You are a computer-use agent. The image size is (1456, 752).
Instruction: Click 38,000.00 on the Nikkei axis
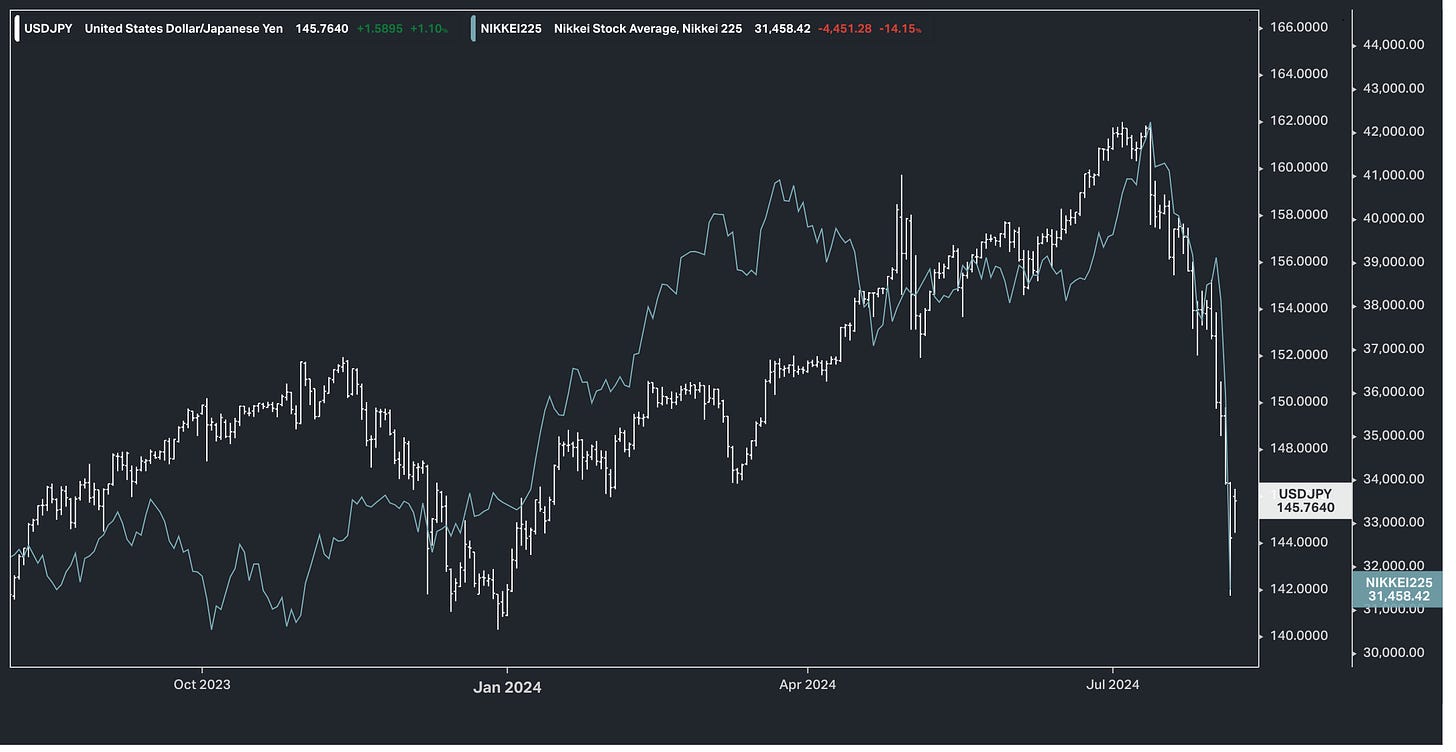[x=1393, y=305]
